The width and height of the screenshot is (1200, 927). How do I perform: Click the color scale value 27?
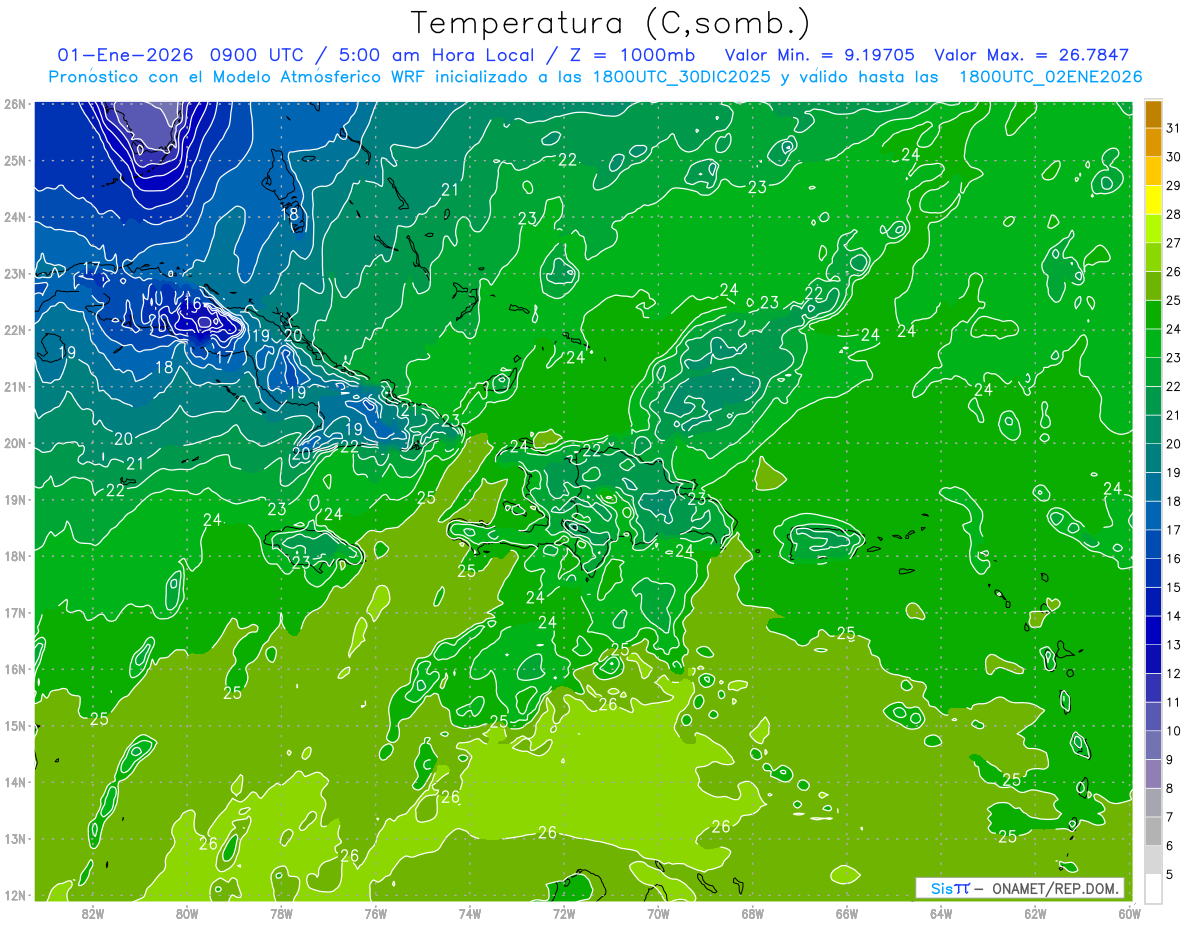(1173, 243)
